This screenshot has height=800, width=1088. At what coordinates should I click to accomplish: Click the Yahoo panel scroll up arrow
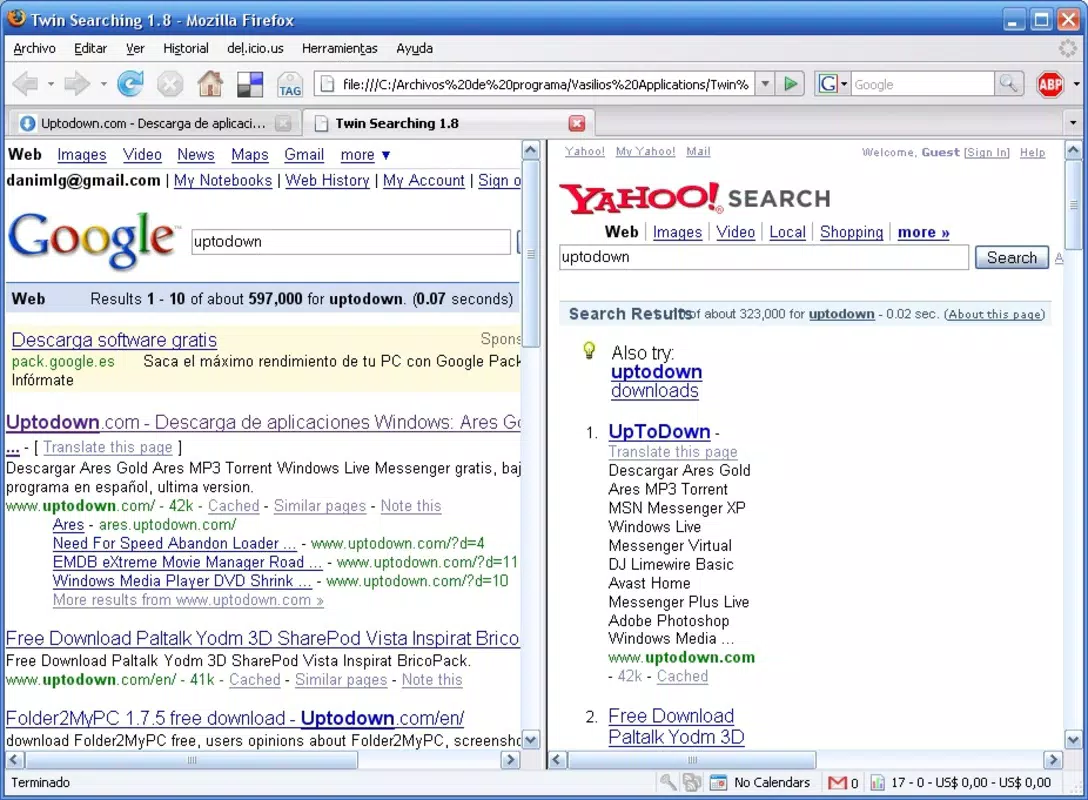point(1073,150)
